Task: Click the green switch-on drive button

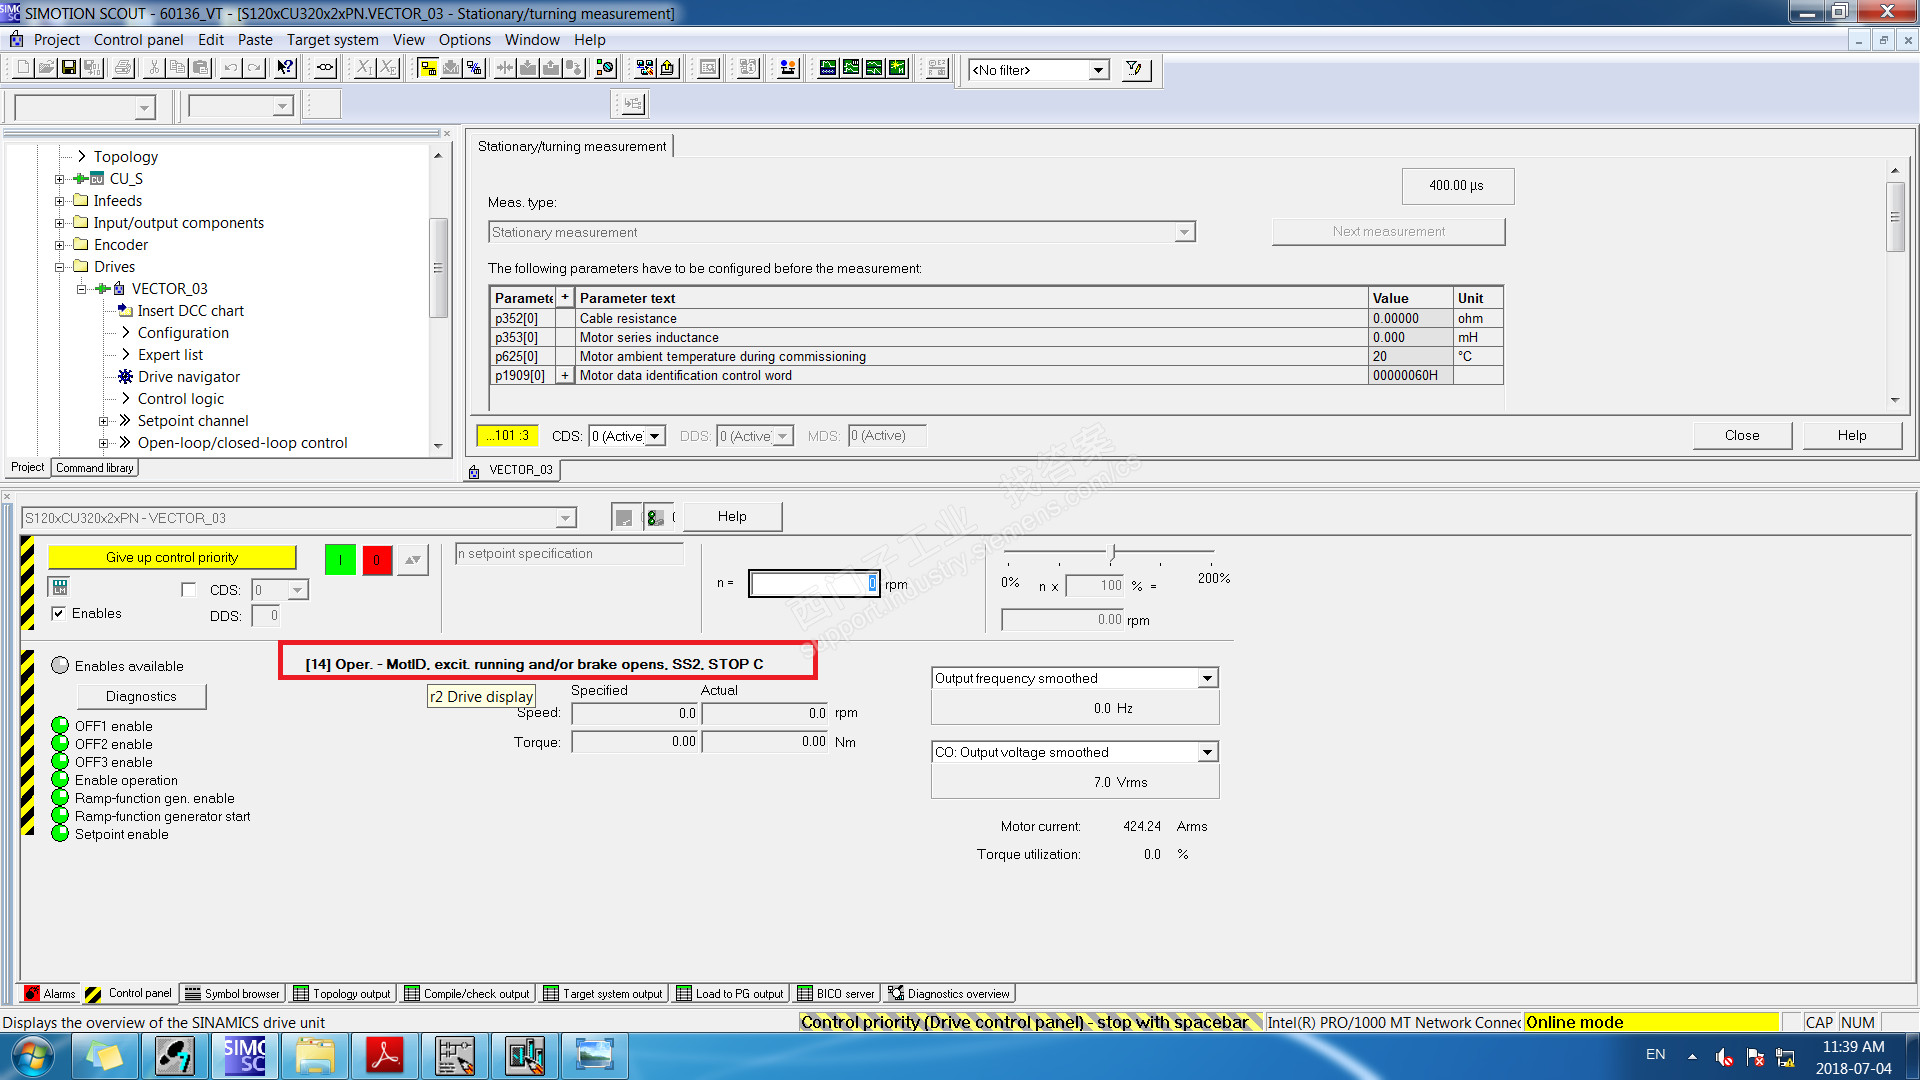Action: 340,560
